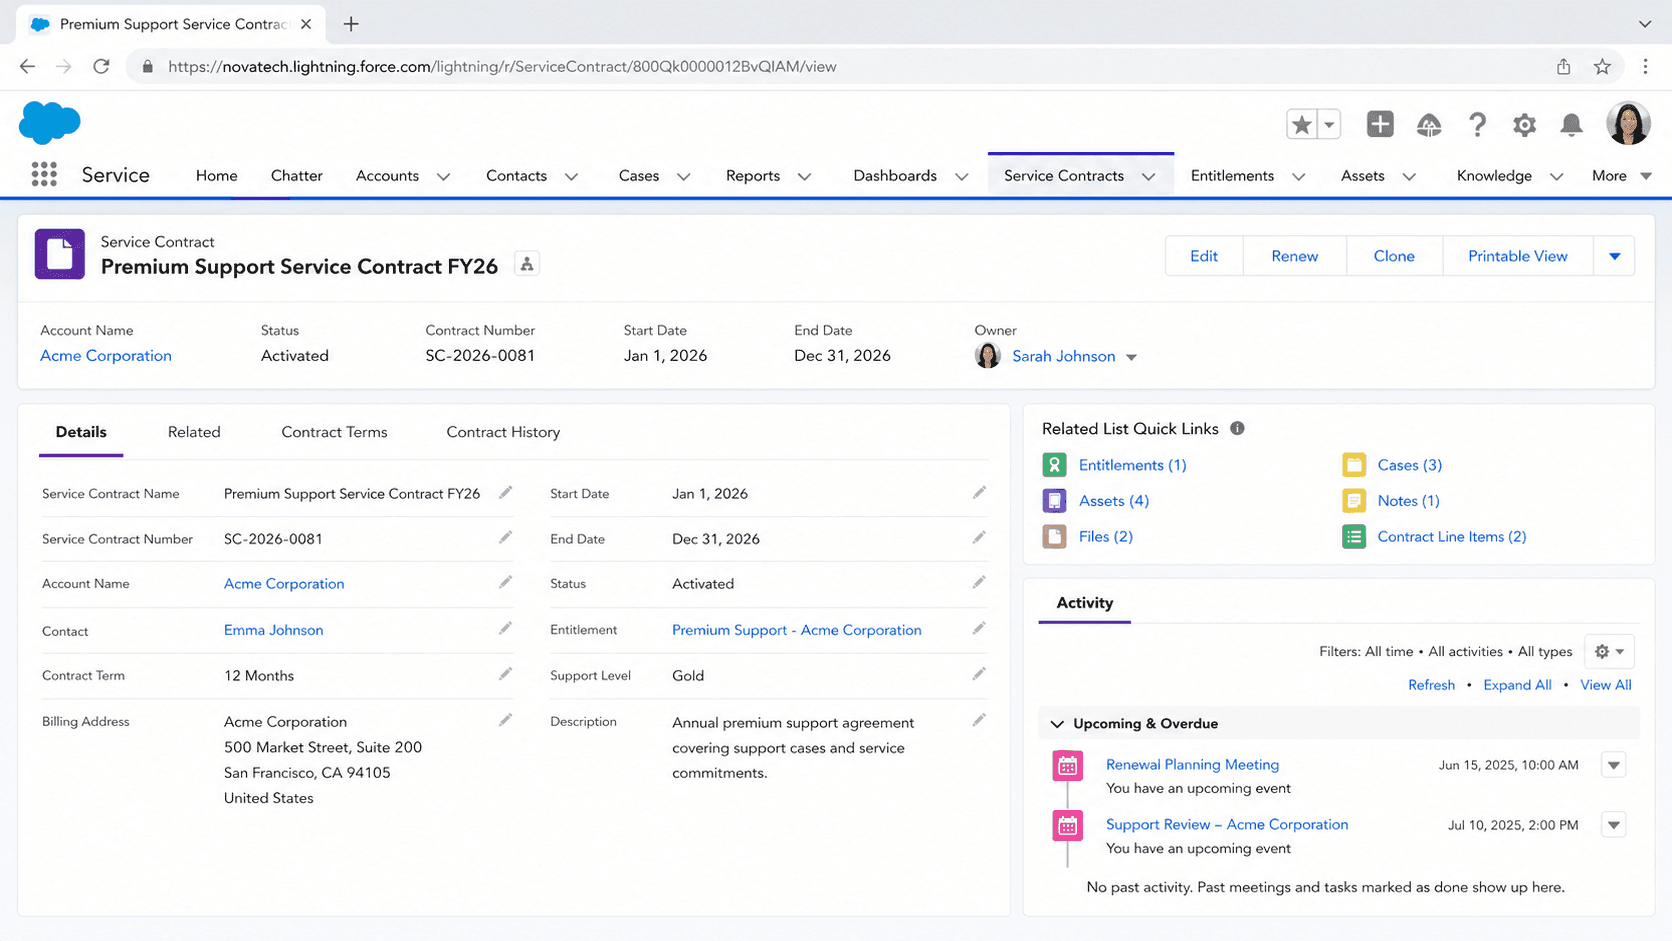Select the Activity tab

pyautogui.click(x=1085, y=603)
